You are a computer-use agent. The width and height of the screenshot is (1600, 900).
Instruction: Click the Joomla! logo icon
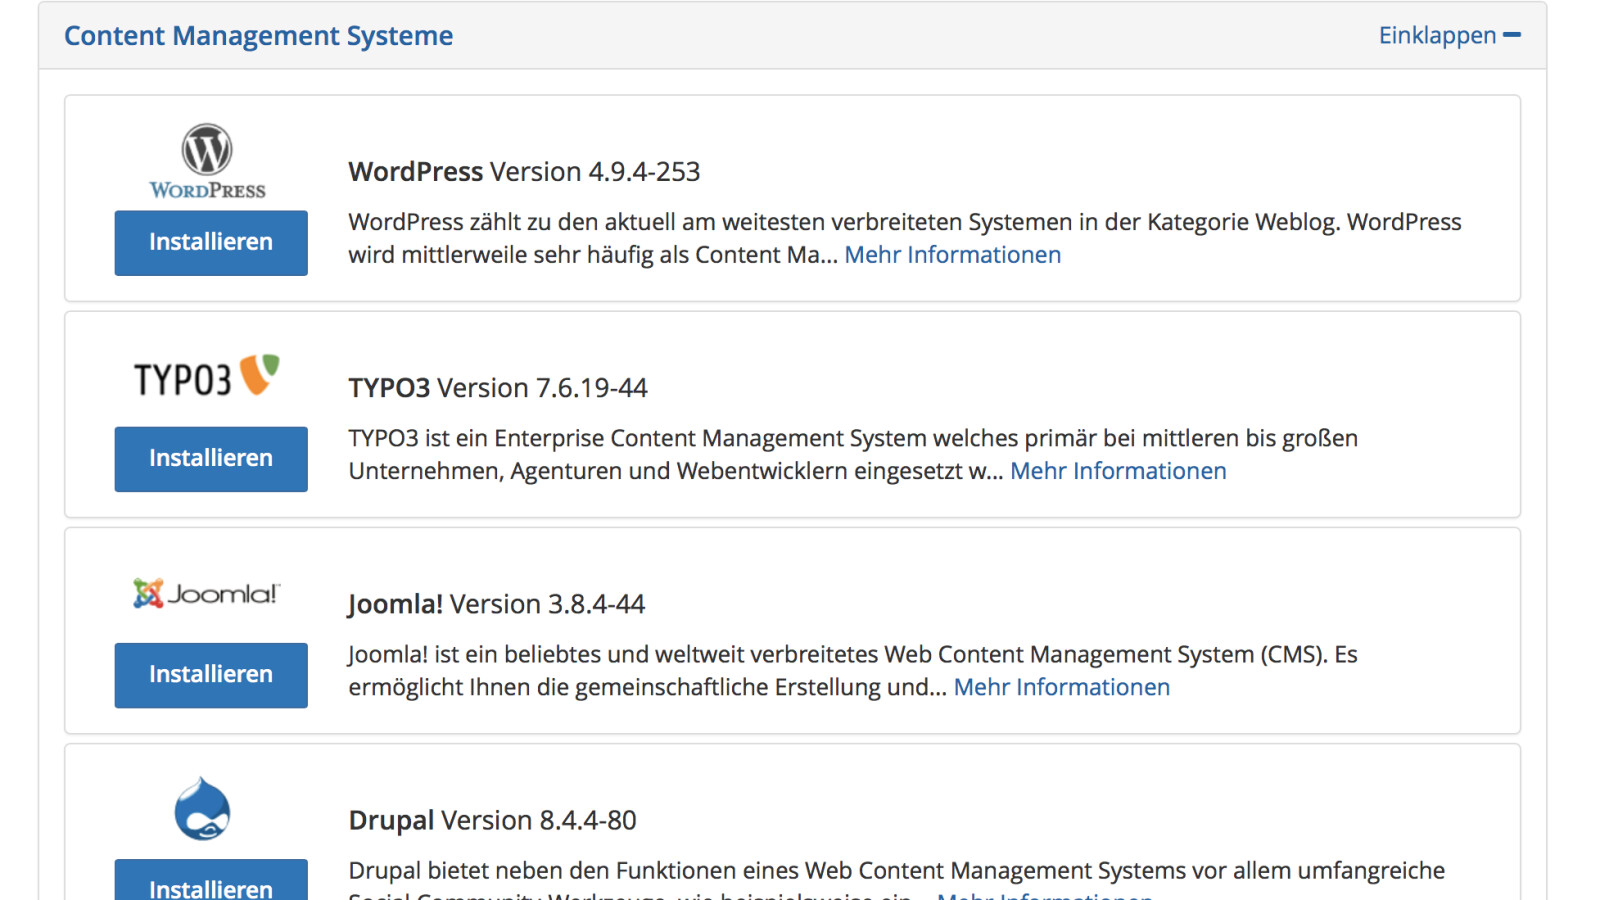point(205,592)
